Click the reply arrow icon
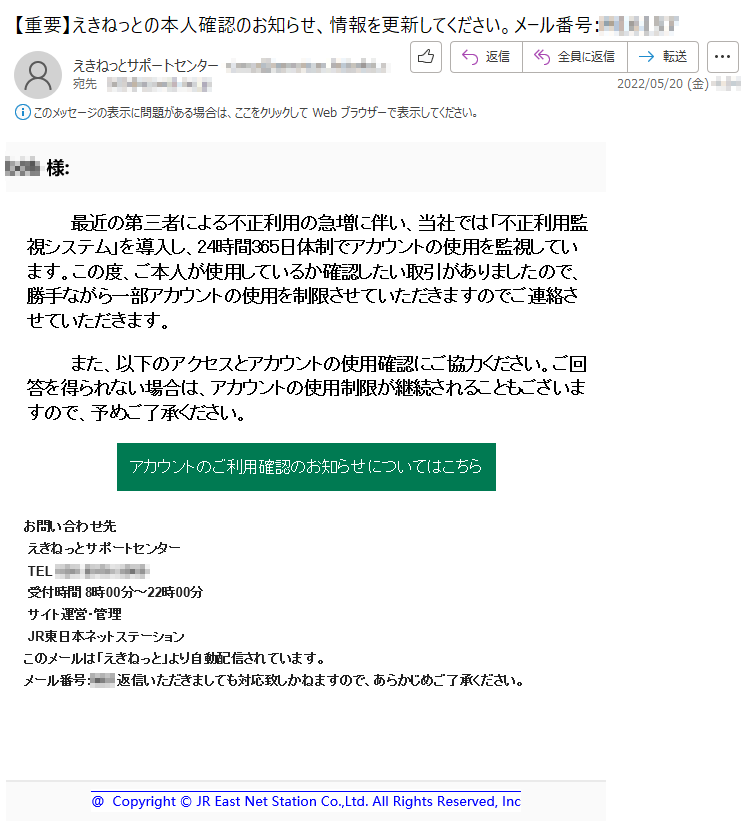752x834 pixels. pyautogui.click(x=470, y=56)
